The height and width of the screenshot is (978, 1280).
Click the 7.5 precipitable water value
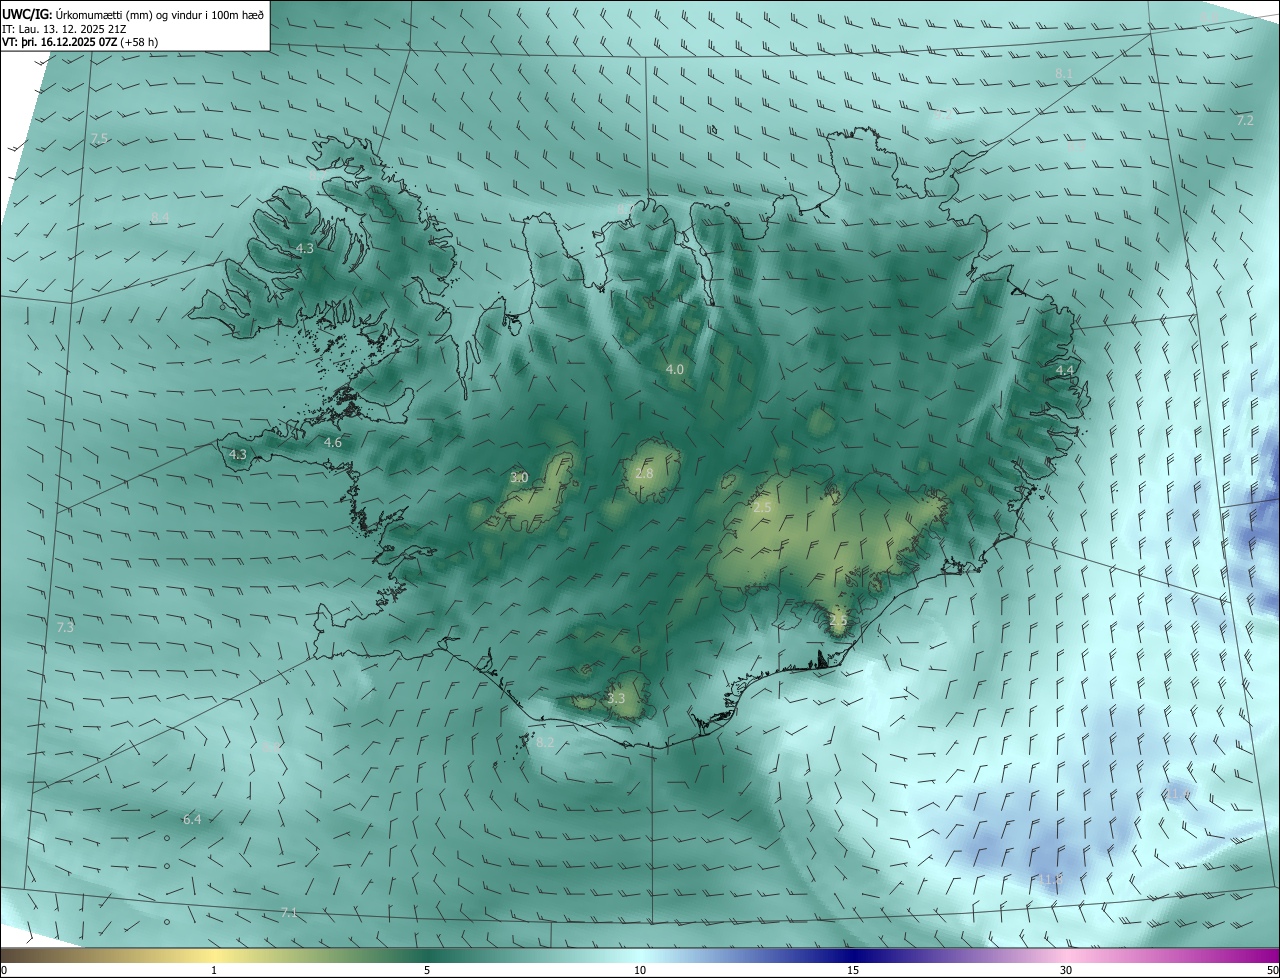click(99, 138)
